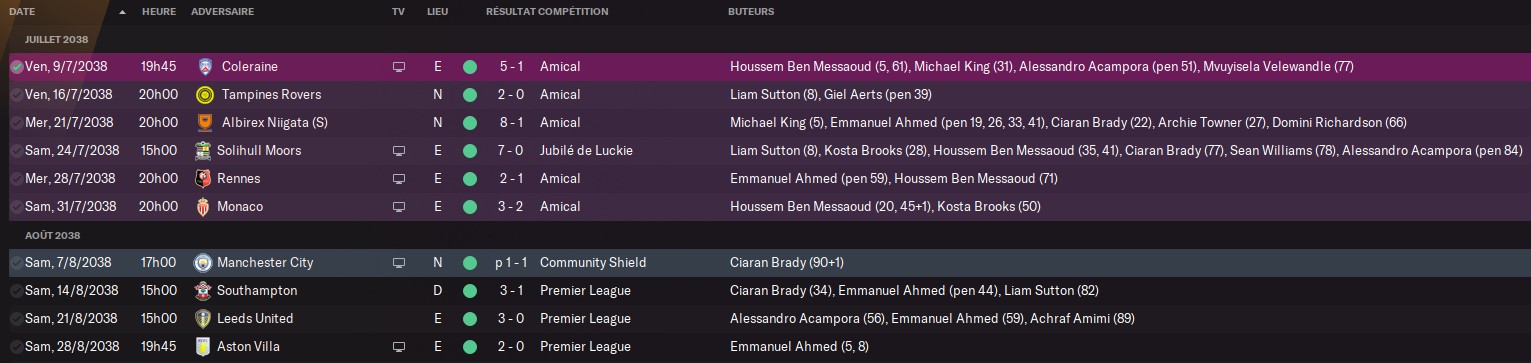
Task: Open the Monaco club badge icon
Action: tap(205, 207)
